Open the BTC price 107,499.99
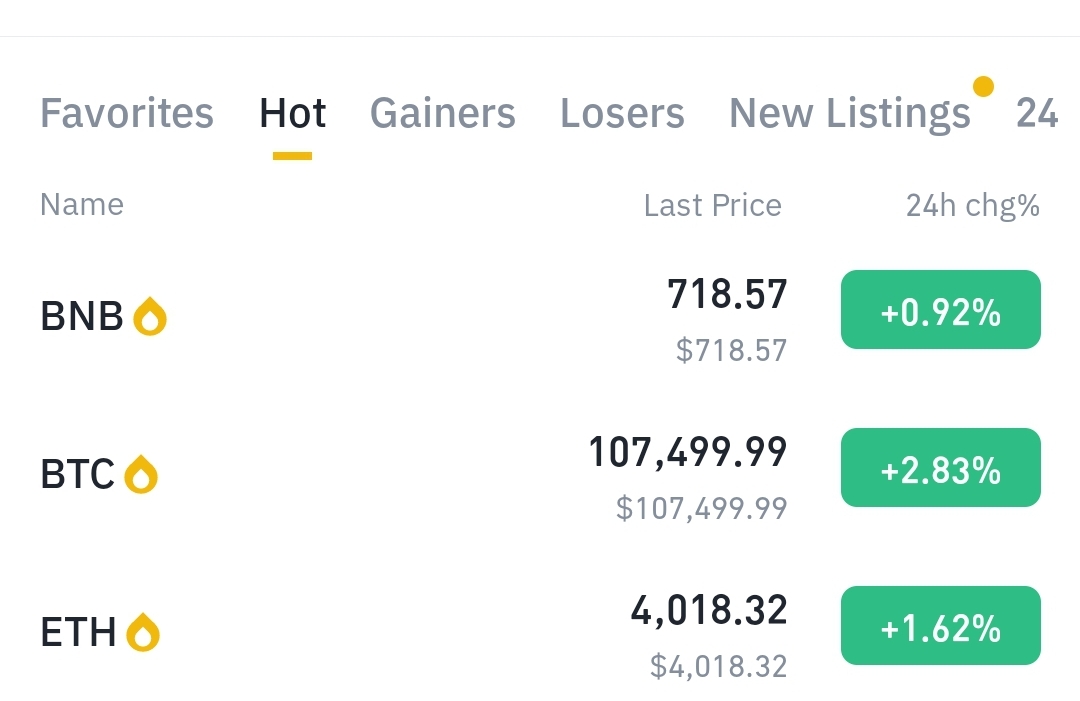Image resolution: width=1080 pixels, height=701 pixels. (688, 453)
